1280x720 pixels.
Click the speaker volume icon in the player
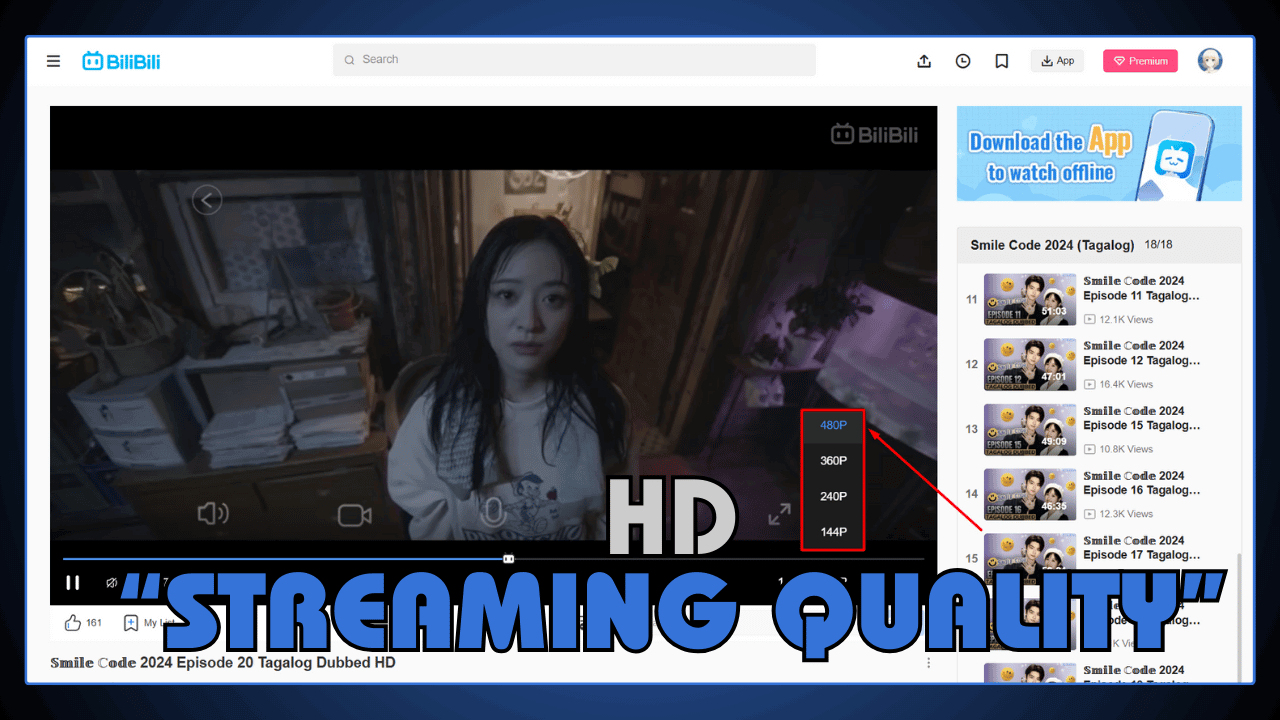pyautogui.click(x=211, y=513)
